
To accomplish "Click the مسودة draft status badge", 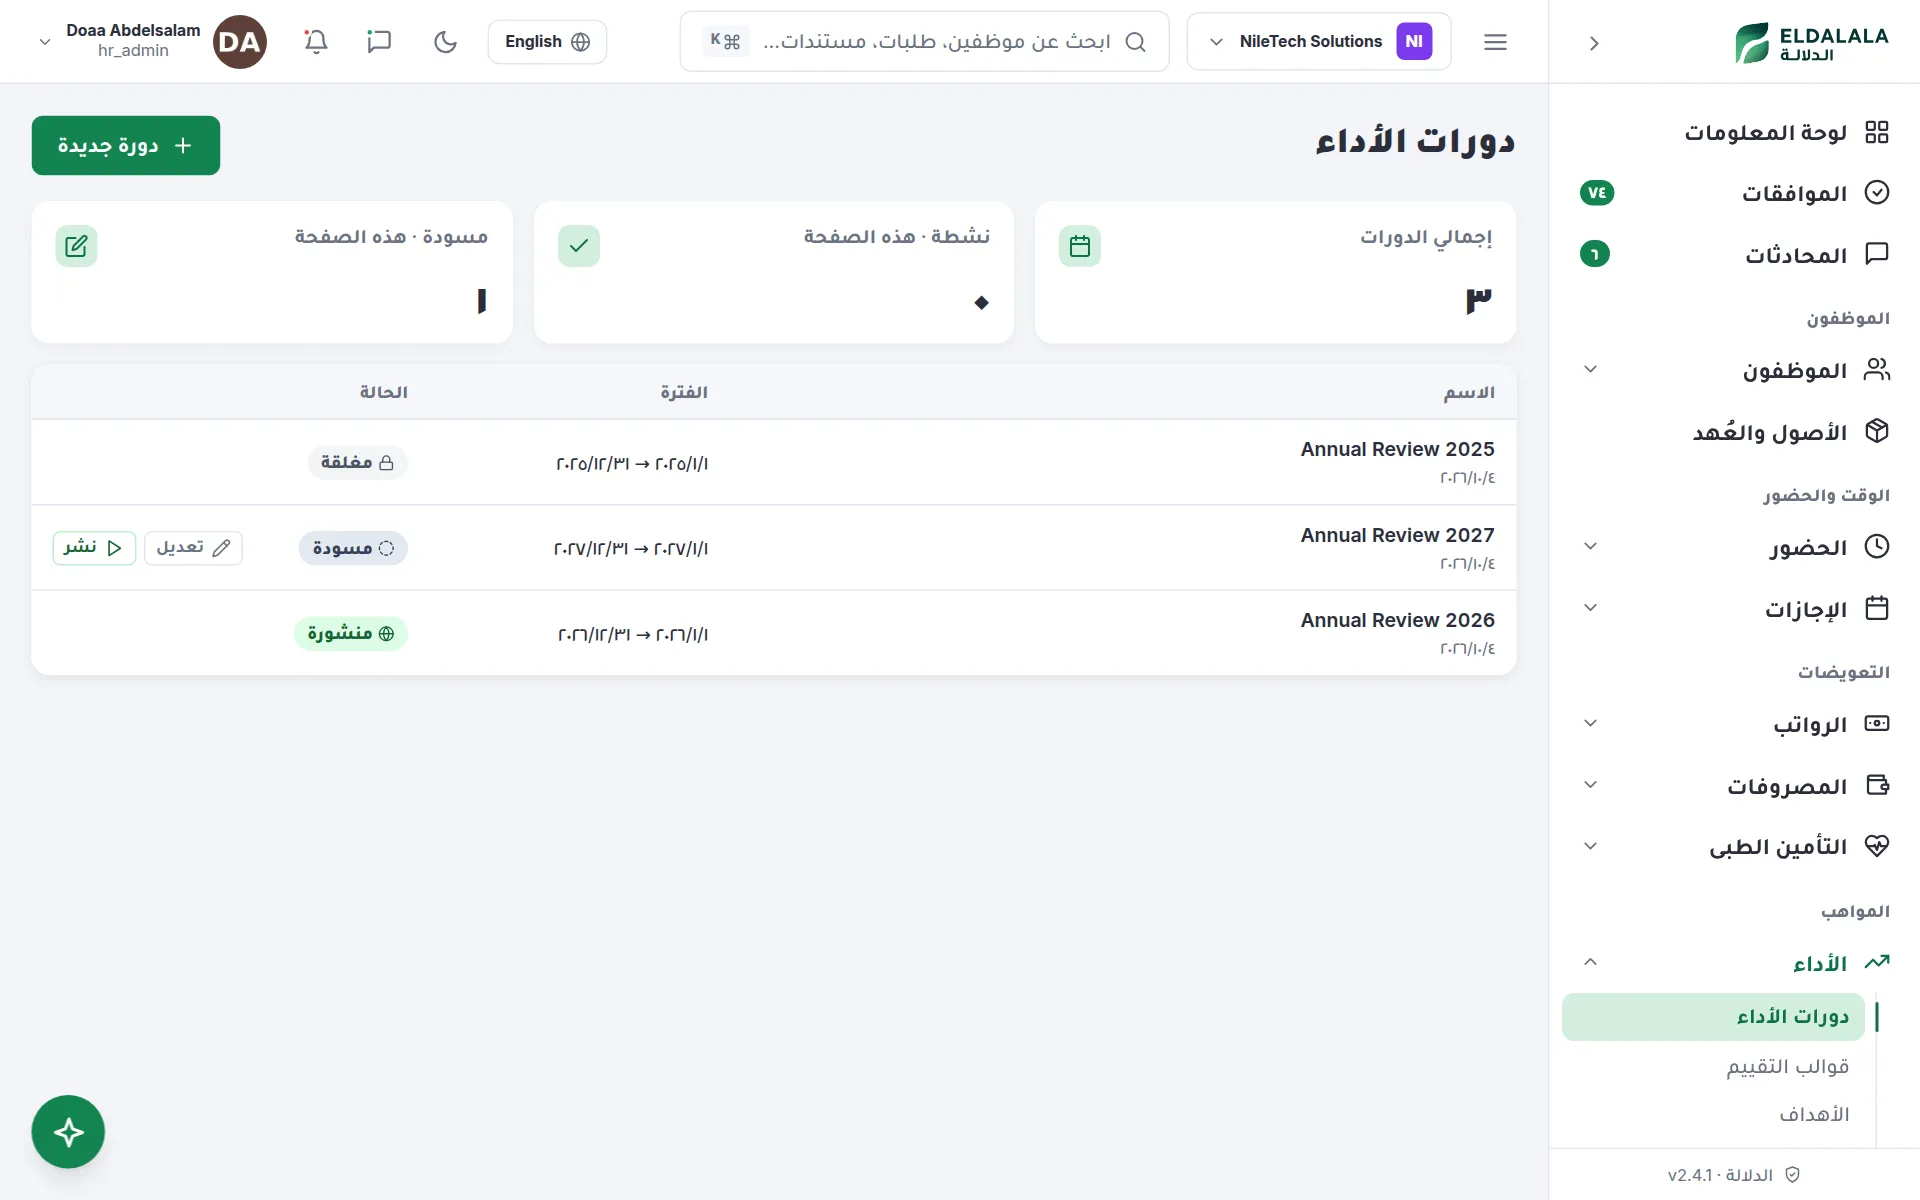I will [x=353, y=548].
